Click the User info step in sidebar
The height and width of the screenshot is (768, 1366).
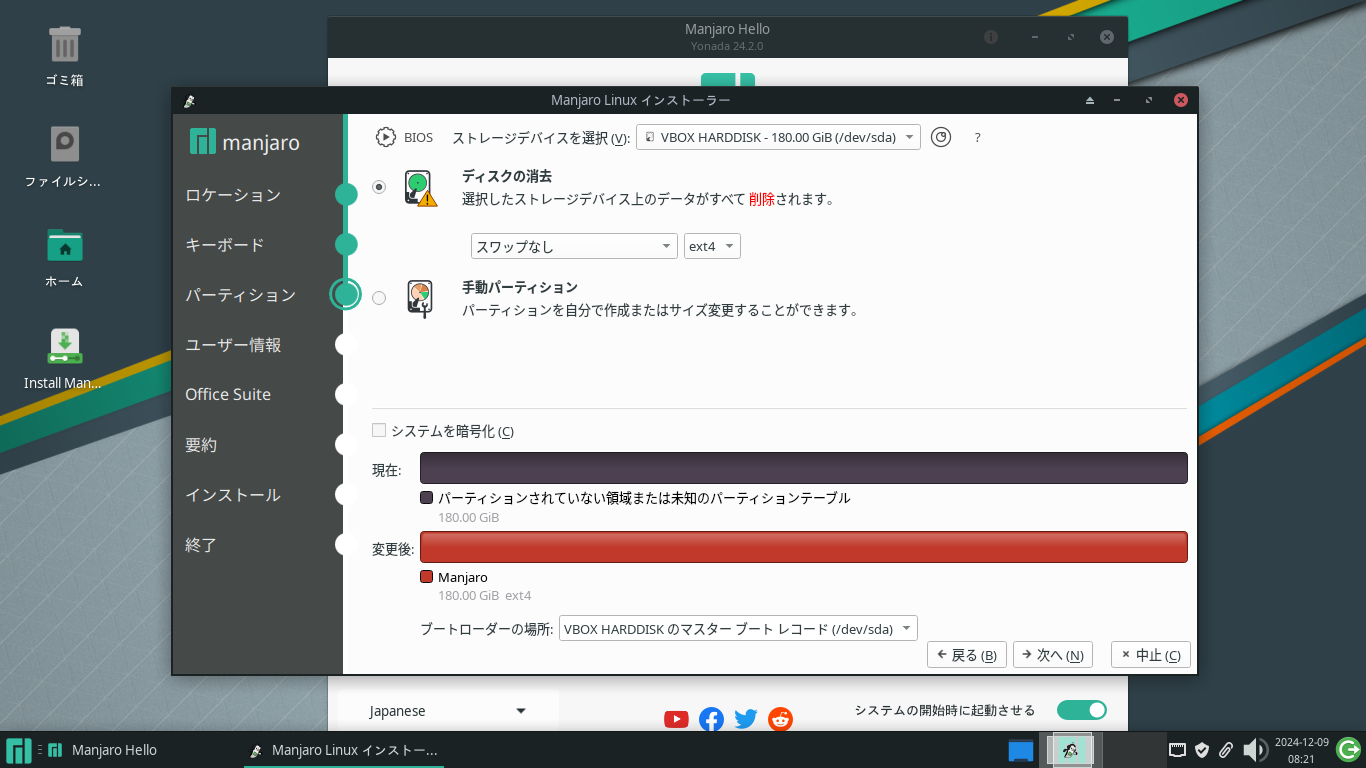[x=233, y=345]
